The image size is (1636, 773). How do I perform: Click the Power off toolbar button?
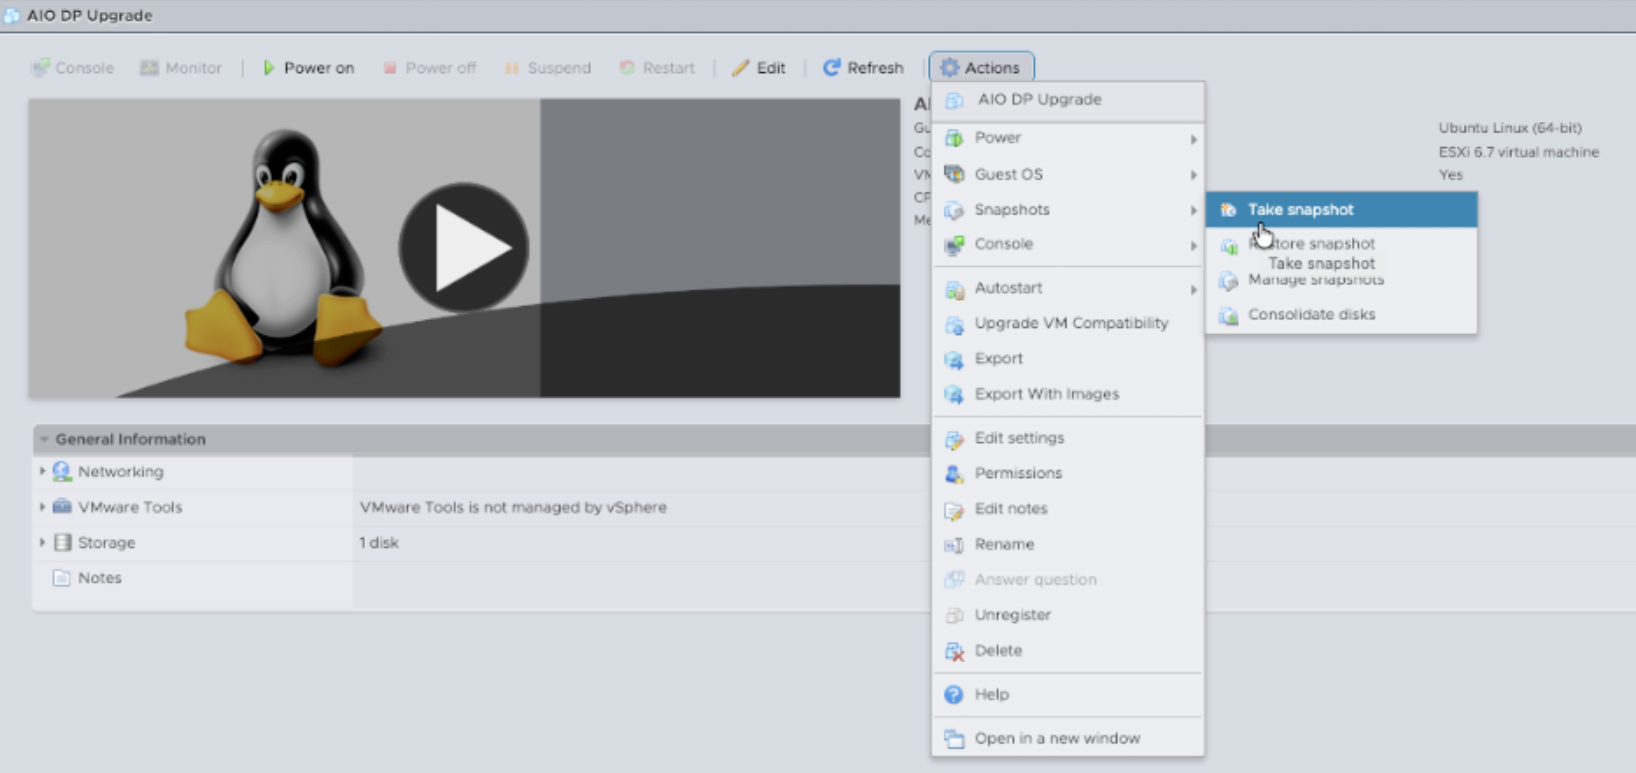[429, 68]
